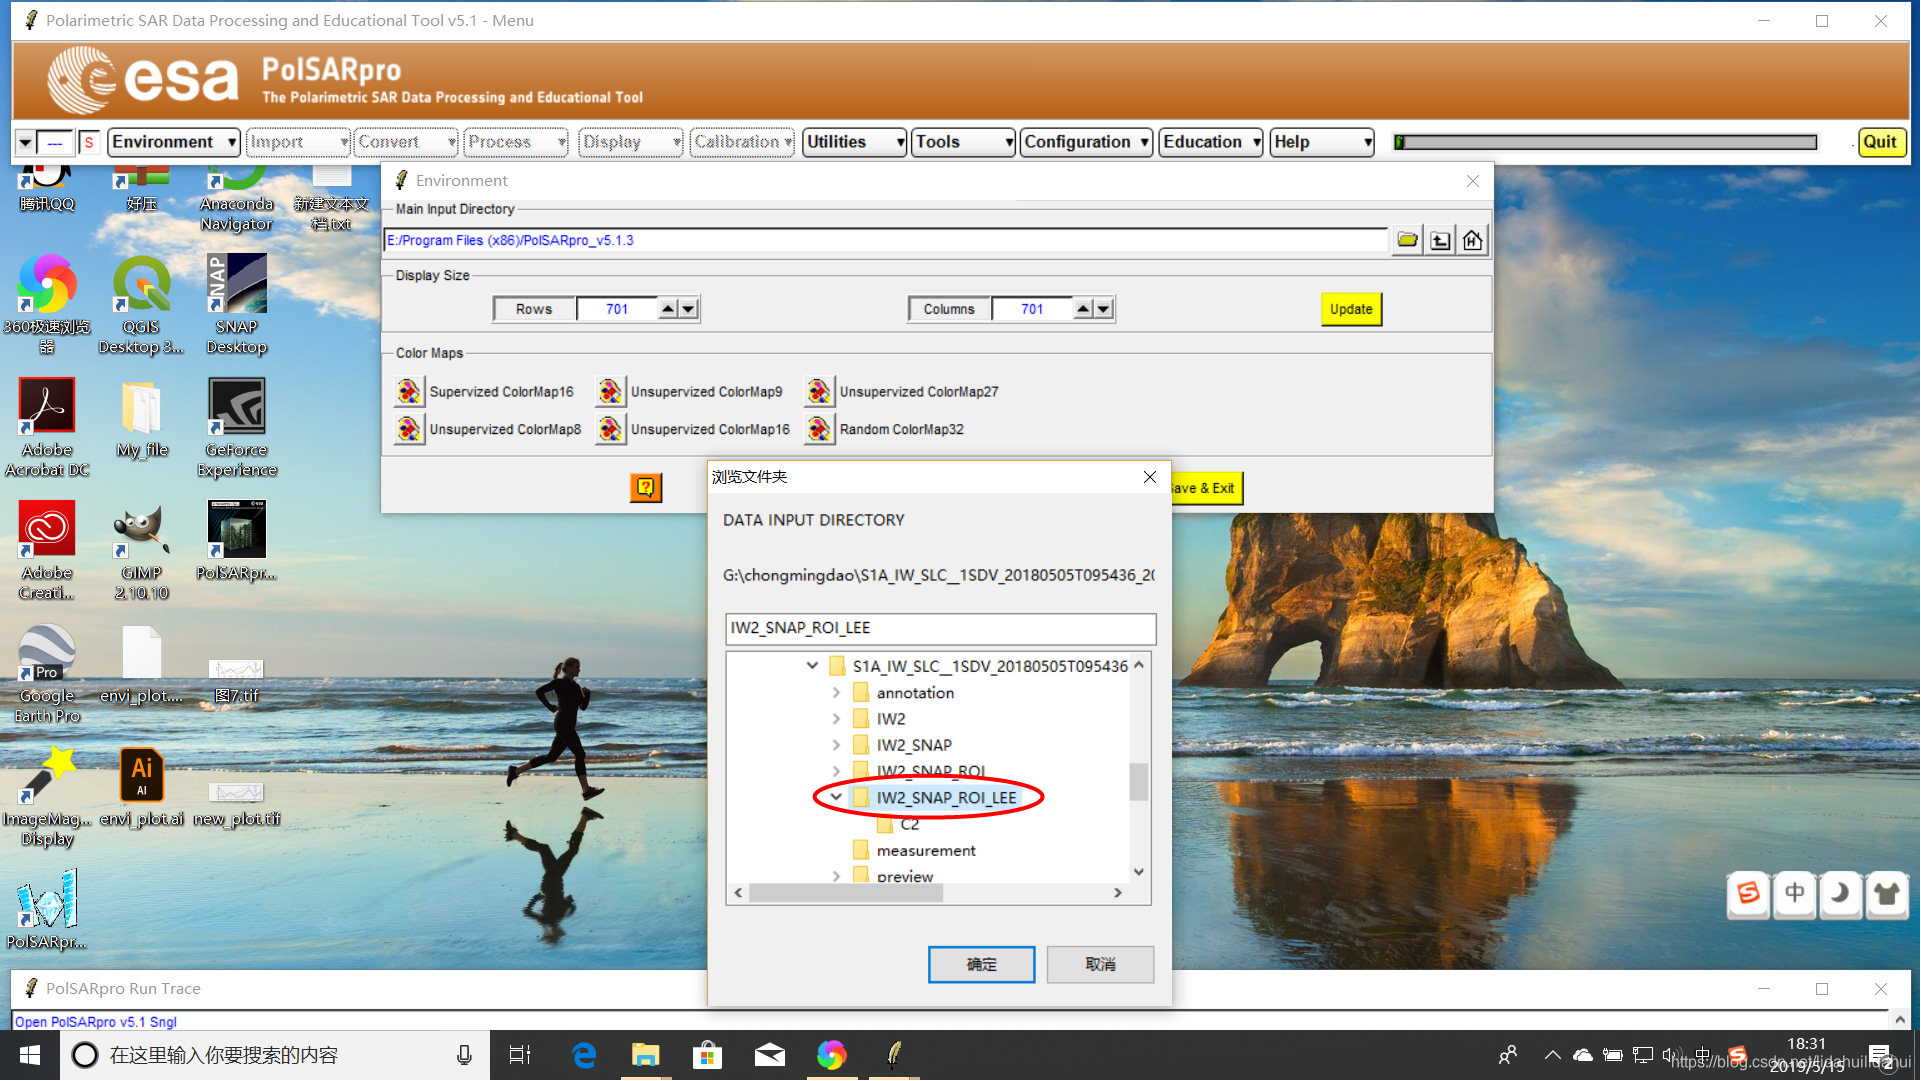Open the Process menu
Viewport: 1921px width, 1081px height.
[516, 141]
